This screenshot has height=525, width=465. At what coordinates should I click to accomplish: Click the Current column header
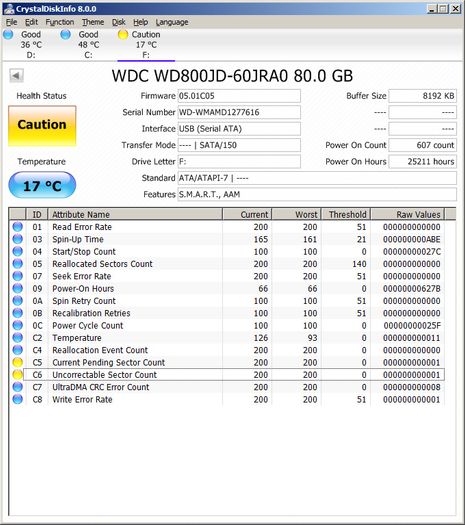click(x=247, y=214)
